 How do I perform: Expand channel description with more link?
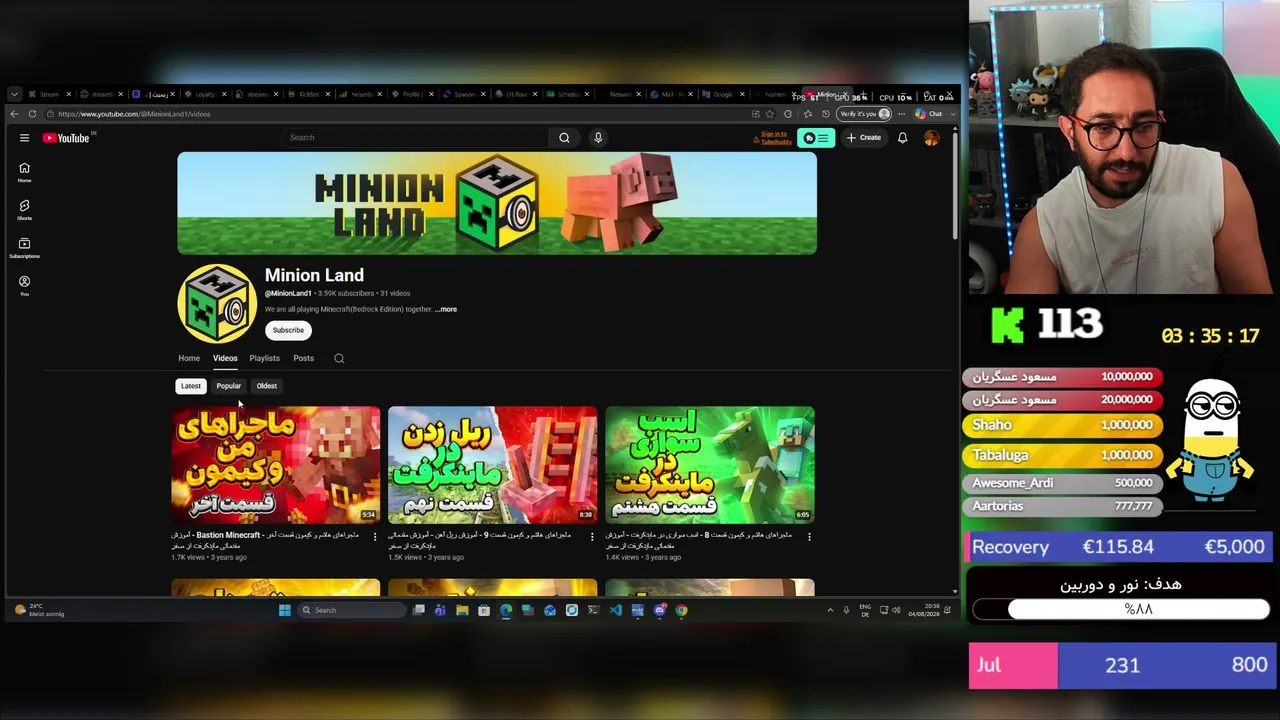coord(447,309)
